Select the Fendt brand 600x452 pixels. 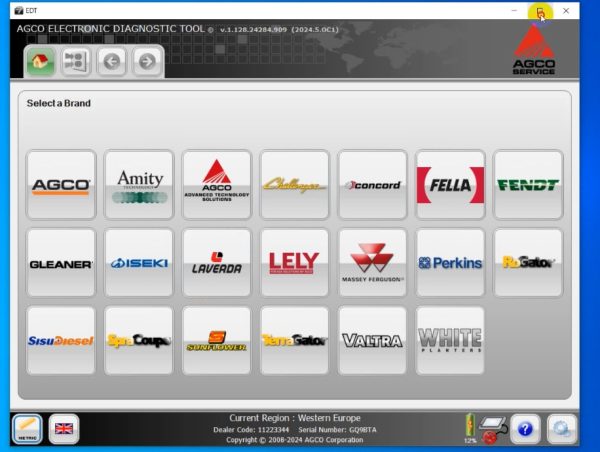(x=528, y=185)
